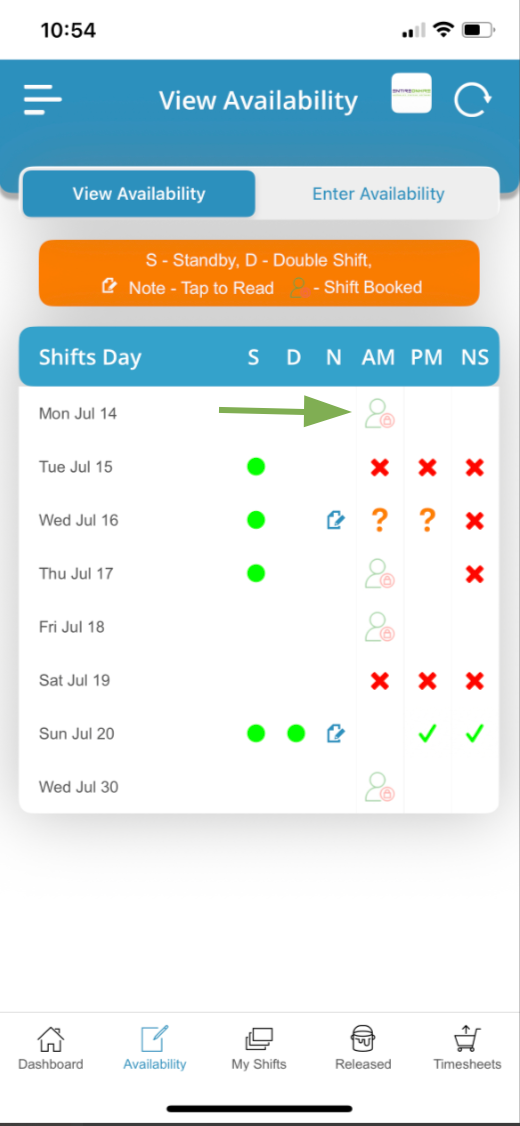Select the View Availability tab
The image size is (520, 1126).
pyautogui.click(x=139, y=194)
